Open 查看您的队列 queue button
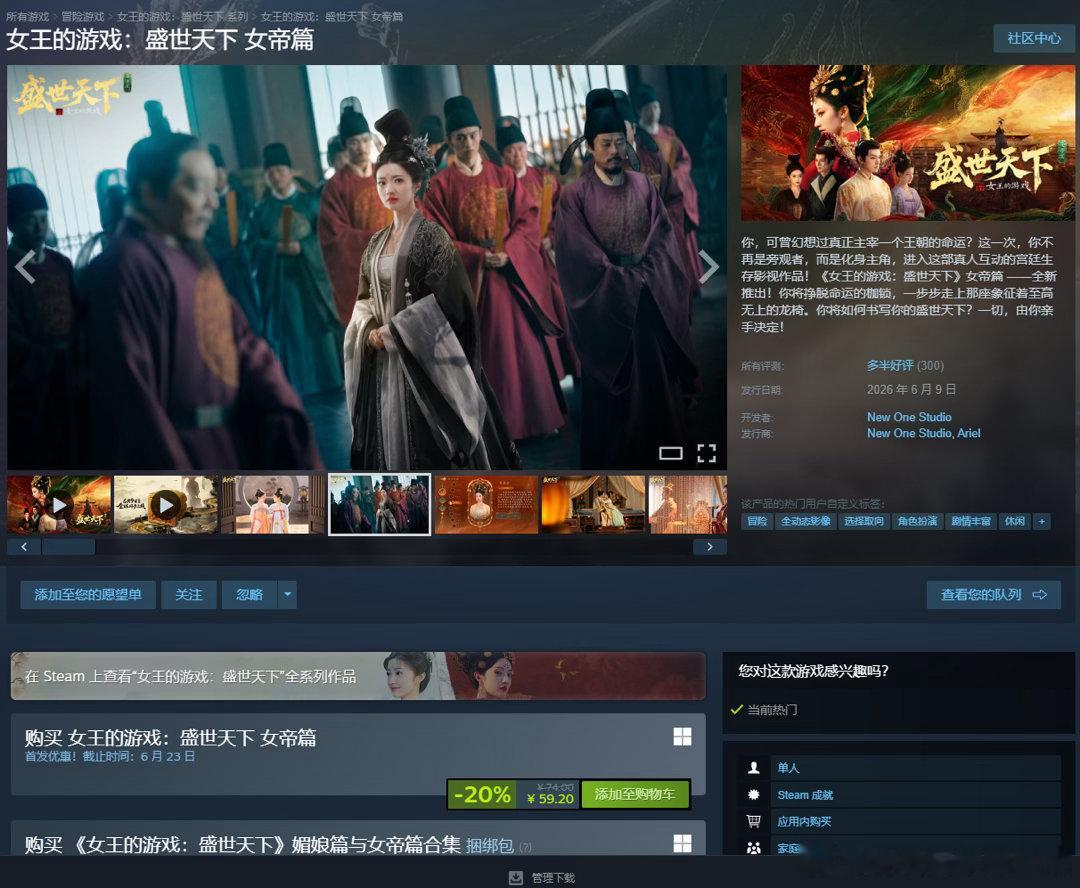The width and height of the screenshot is (1080, 888). 993,595
